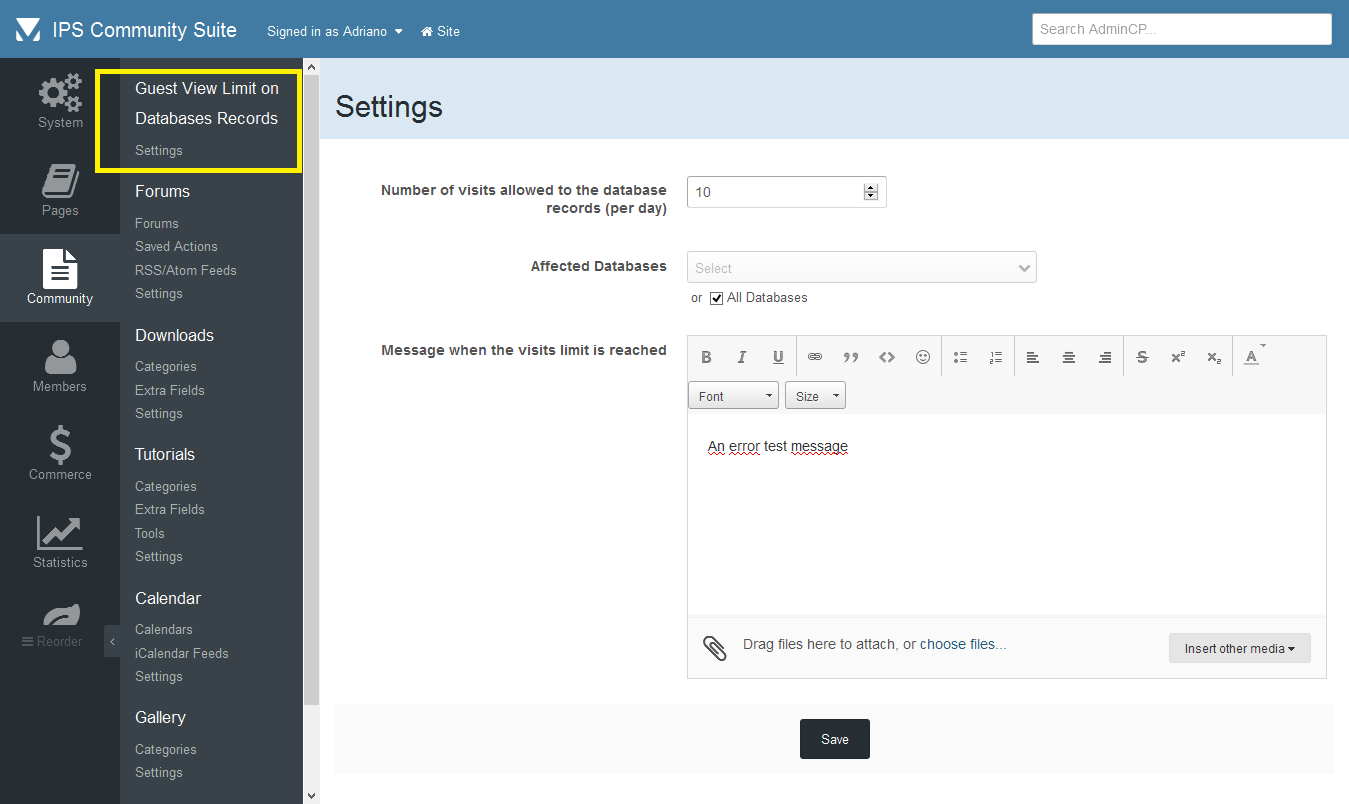Open the Insert other media menu
Screen dimensions: 1349x804
pos(1239,648)
